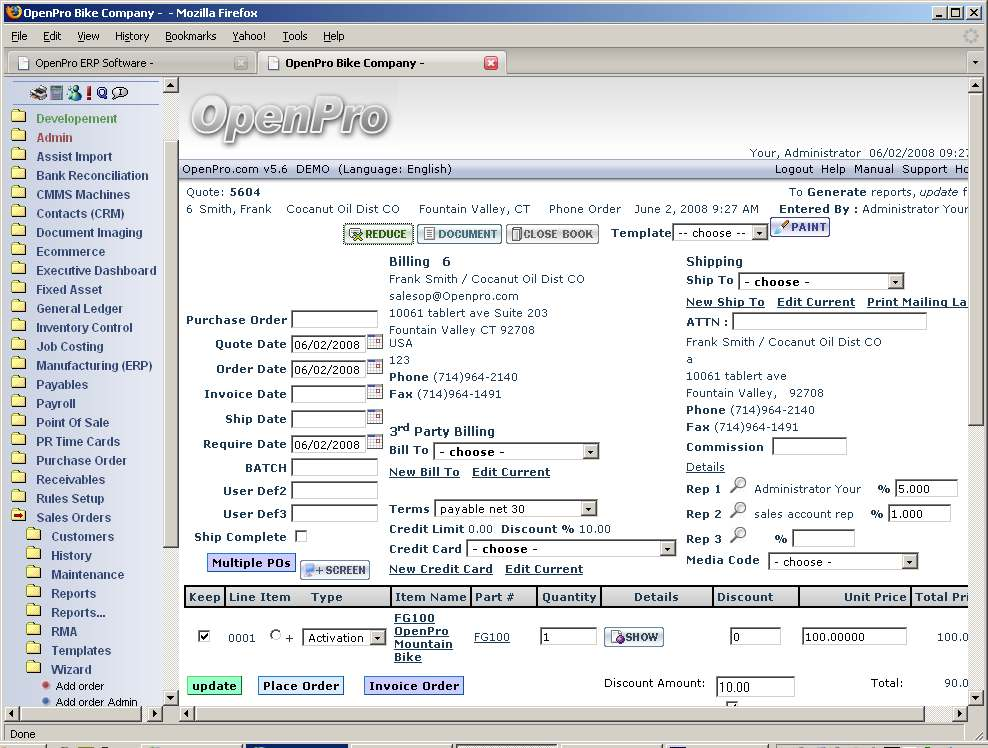988x748 pixels.
Task: Open the Quote Date calendar picker
Action: 374,343
